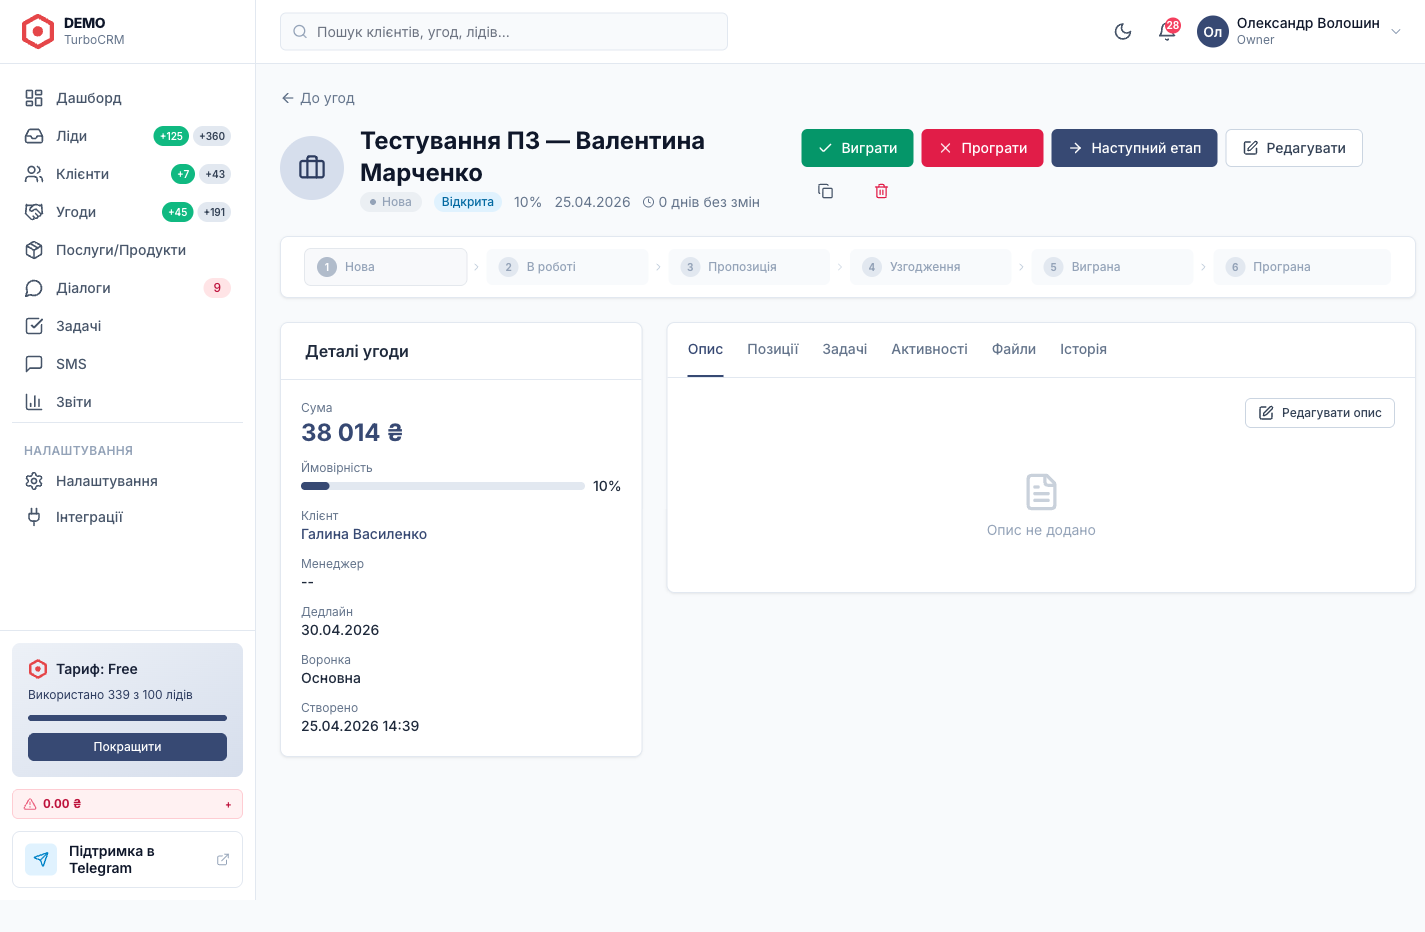Click client name Галина Василенко
This screenshot has width=1425, height=932.
pyautogui.click(x=364, y=534)
